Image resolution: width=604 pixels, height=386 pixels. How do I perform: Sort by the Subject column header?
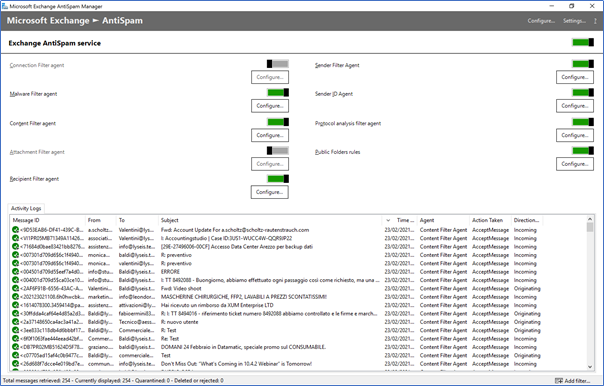[x=270, y=220]
